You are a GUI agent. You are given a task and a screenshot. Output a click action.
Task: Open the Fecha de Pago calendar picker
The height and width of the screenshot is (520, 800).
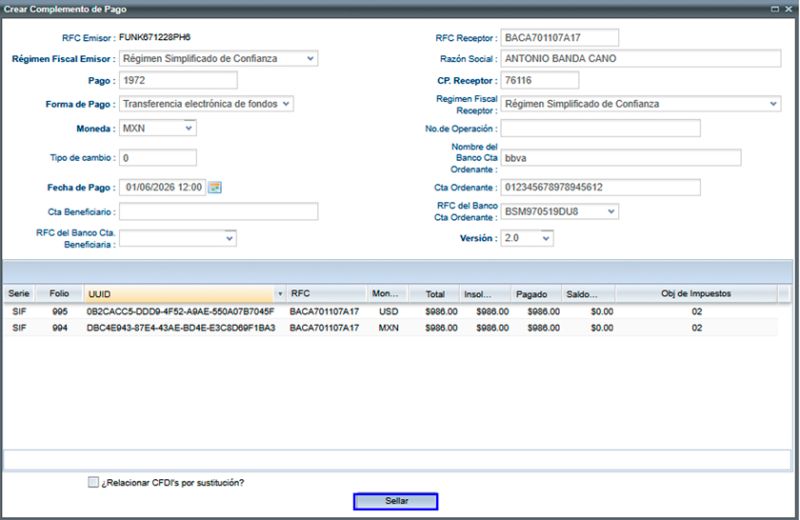coord(215,187)
